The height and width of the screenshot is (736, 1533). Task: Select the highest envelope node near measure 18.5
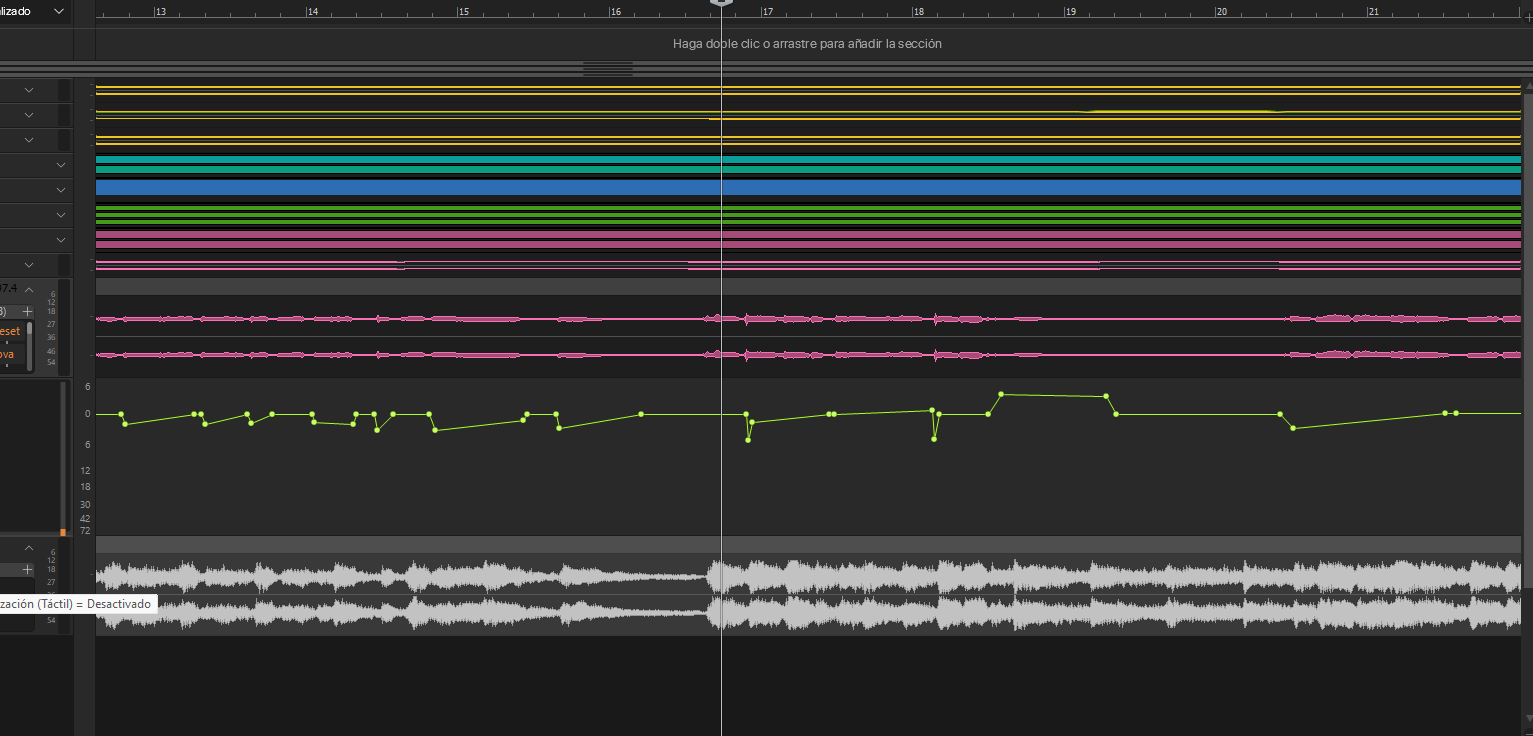(x=1001, y=394)
